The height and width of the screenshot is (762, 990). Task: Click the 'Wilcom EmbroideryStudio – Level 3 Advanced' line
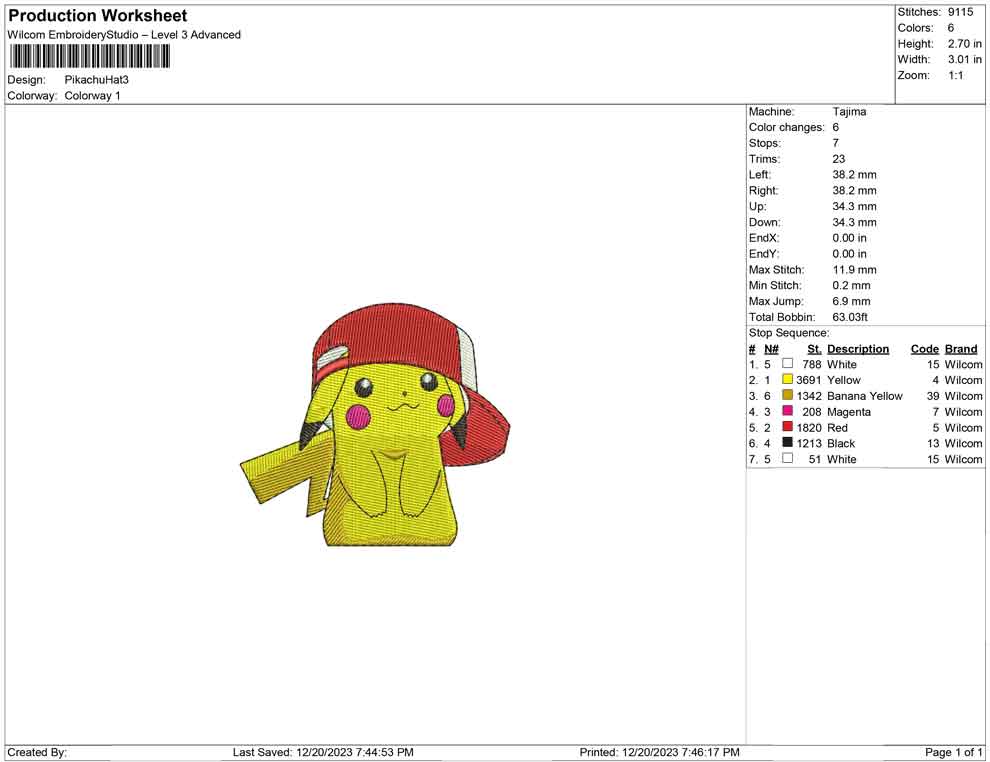coord(124,35)
